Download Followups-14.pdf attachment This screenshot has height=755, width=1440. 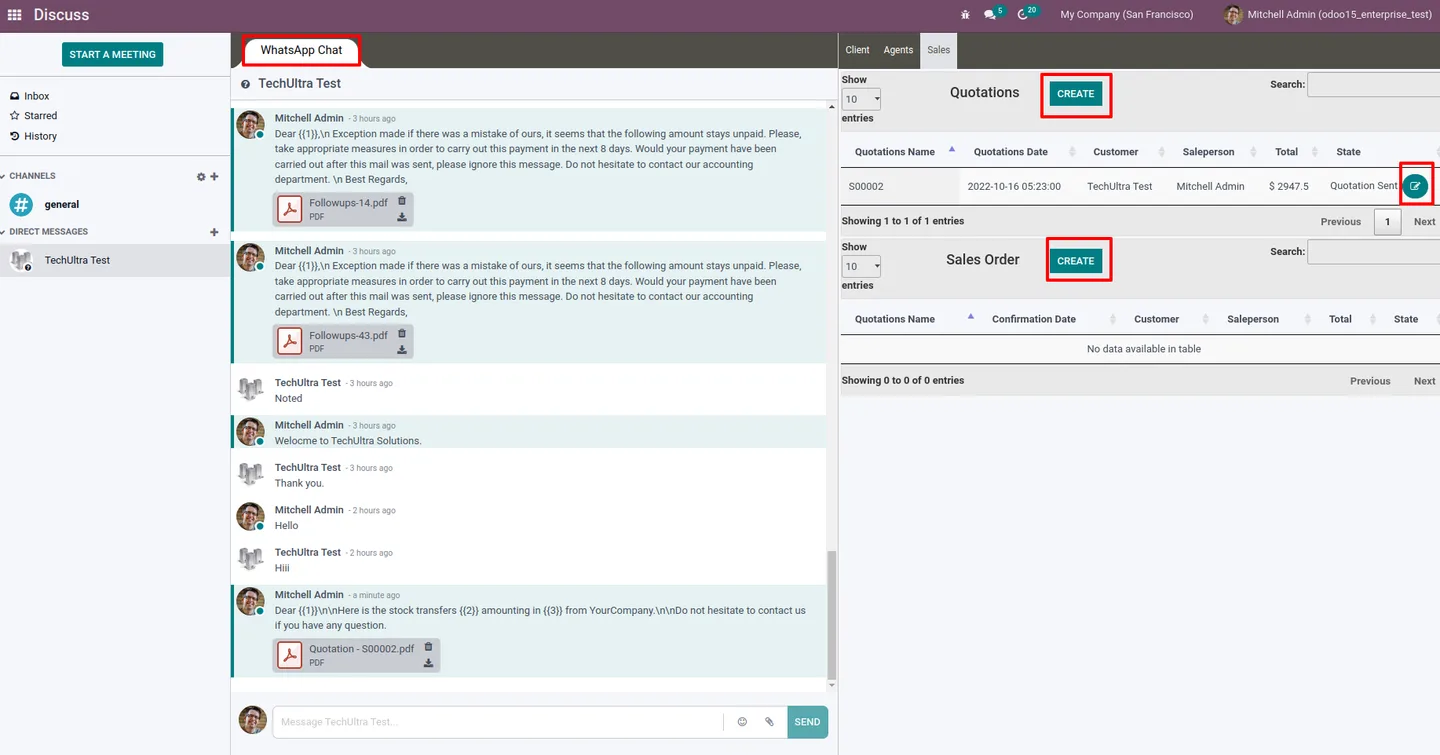point(402,217)
